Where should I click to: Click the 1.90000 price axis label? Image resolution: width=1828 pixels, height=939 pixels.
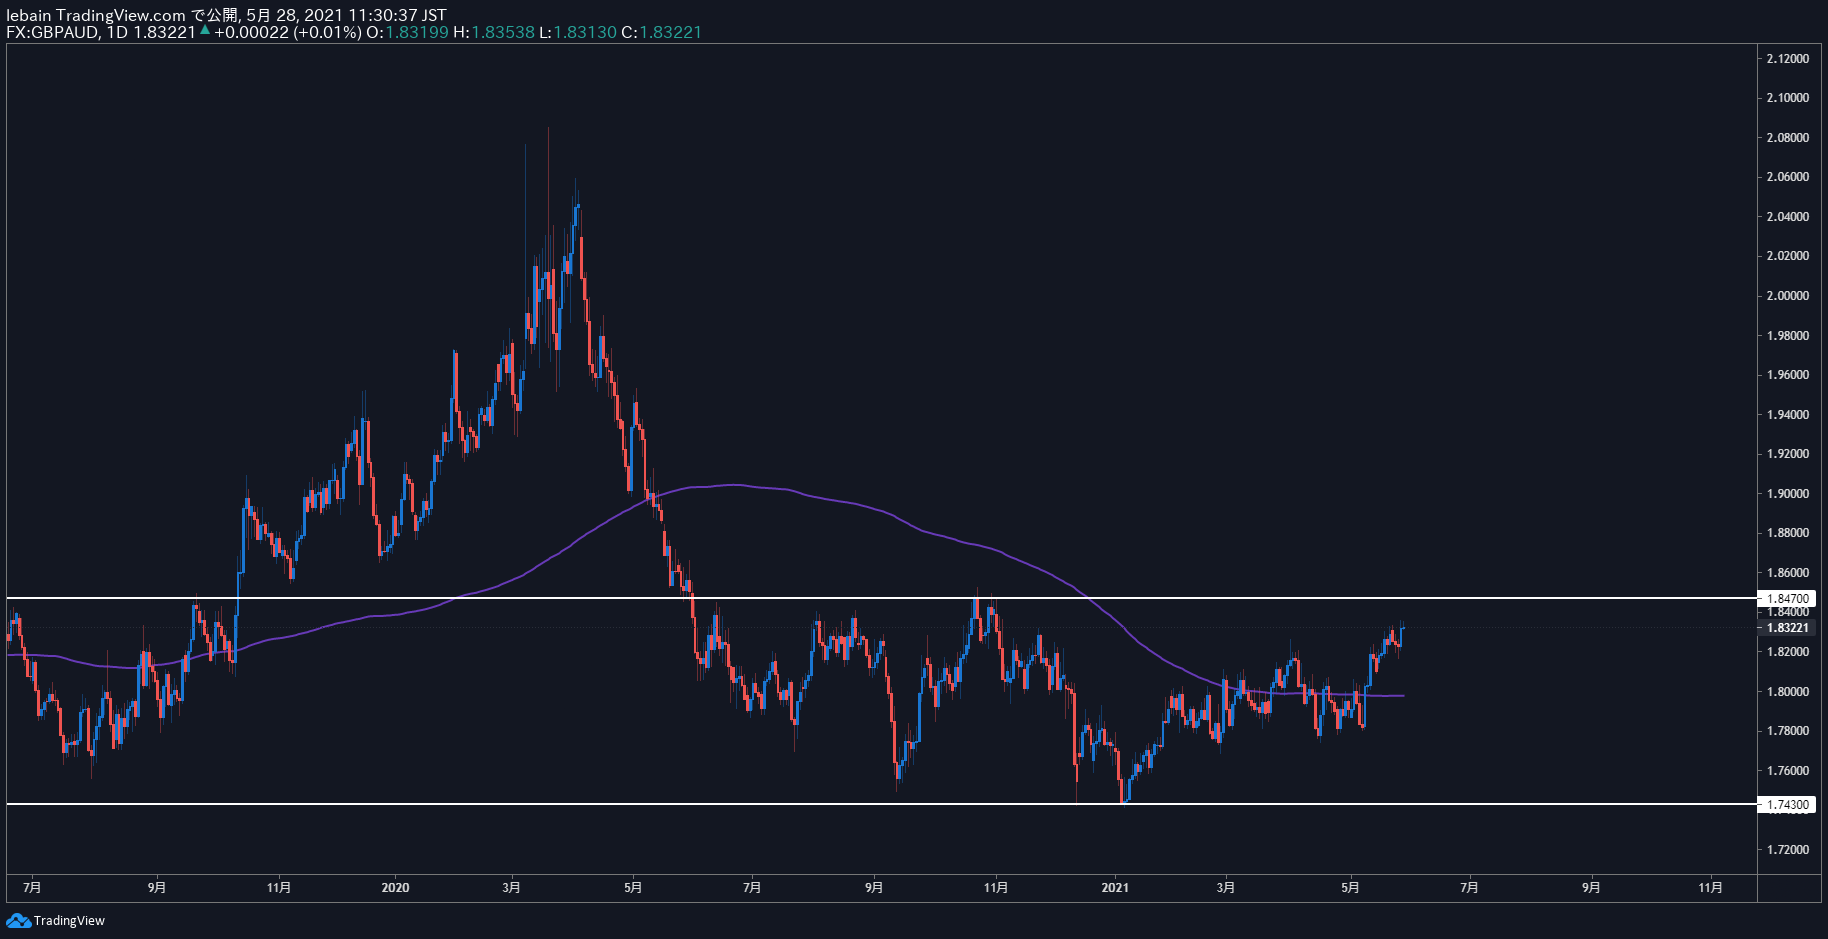1787,494
